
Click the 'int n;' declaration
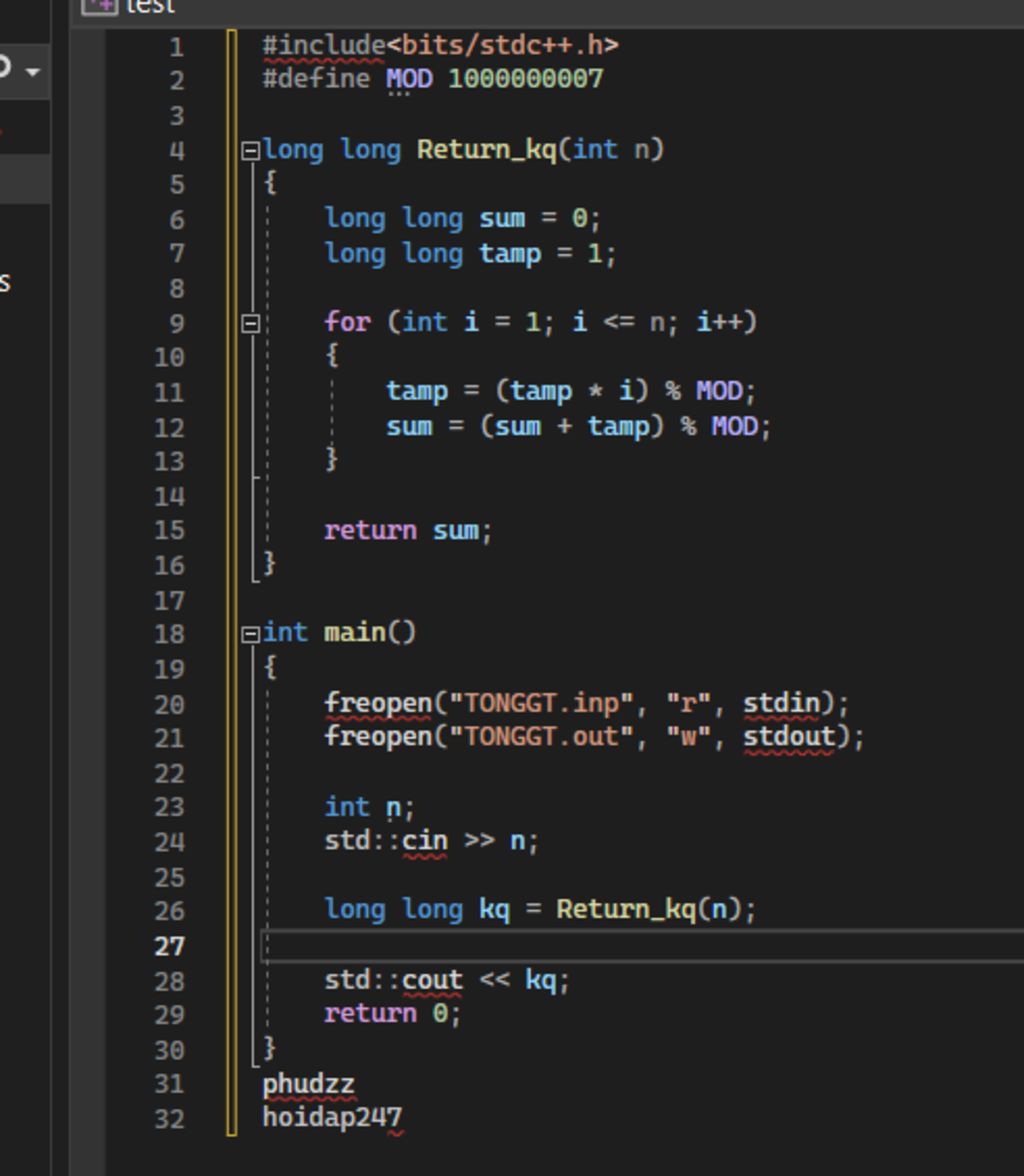[x=368, y=807]
